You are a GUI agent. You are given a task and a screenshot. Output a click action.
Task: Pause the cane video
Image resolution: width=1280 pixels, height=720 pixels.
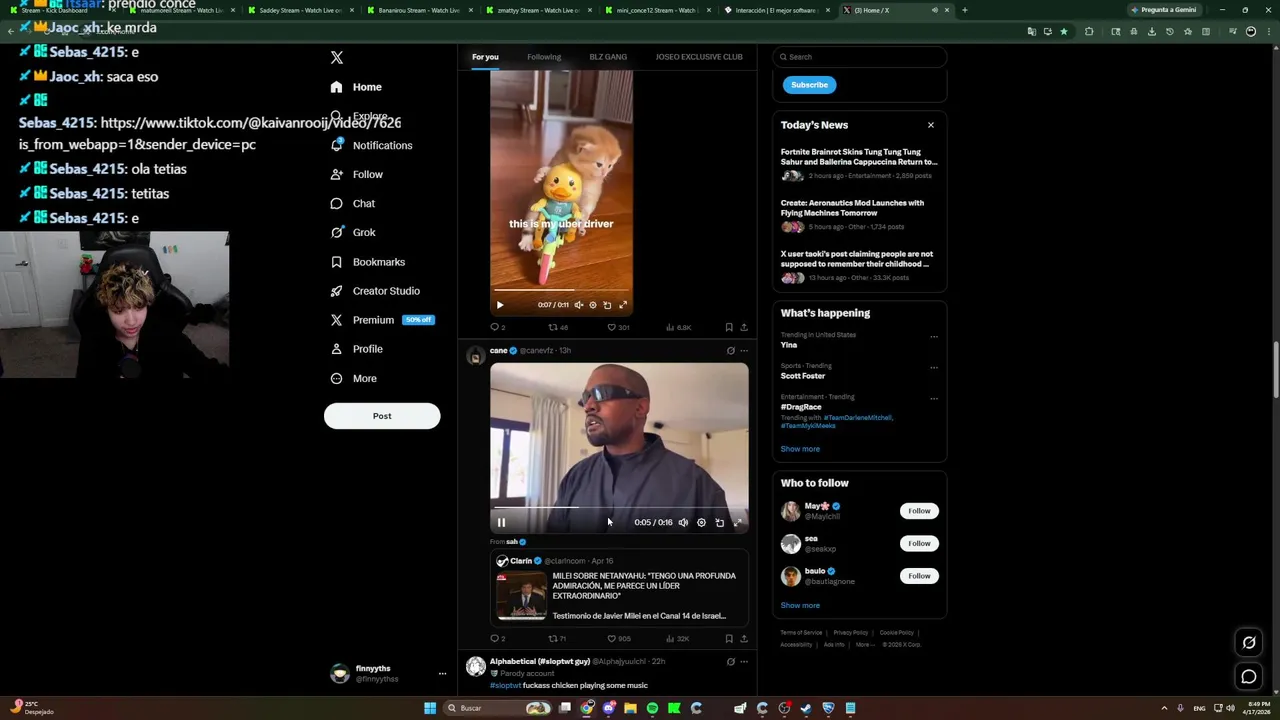(x=501, y=522)
